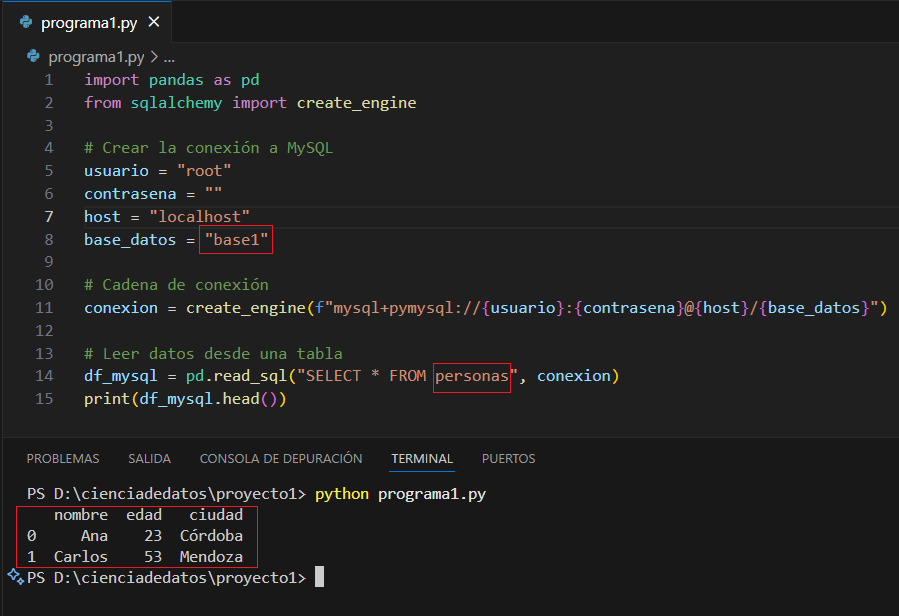Expand the breadcrumb ellipsis symbol list
This screenshot has width=899, height=616.
coord(169,57)
